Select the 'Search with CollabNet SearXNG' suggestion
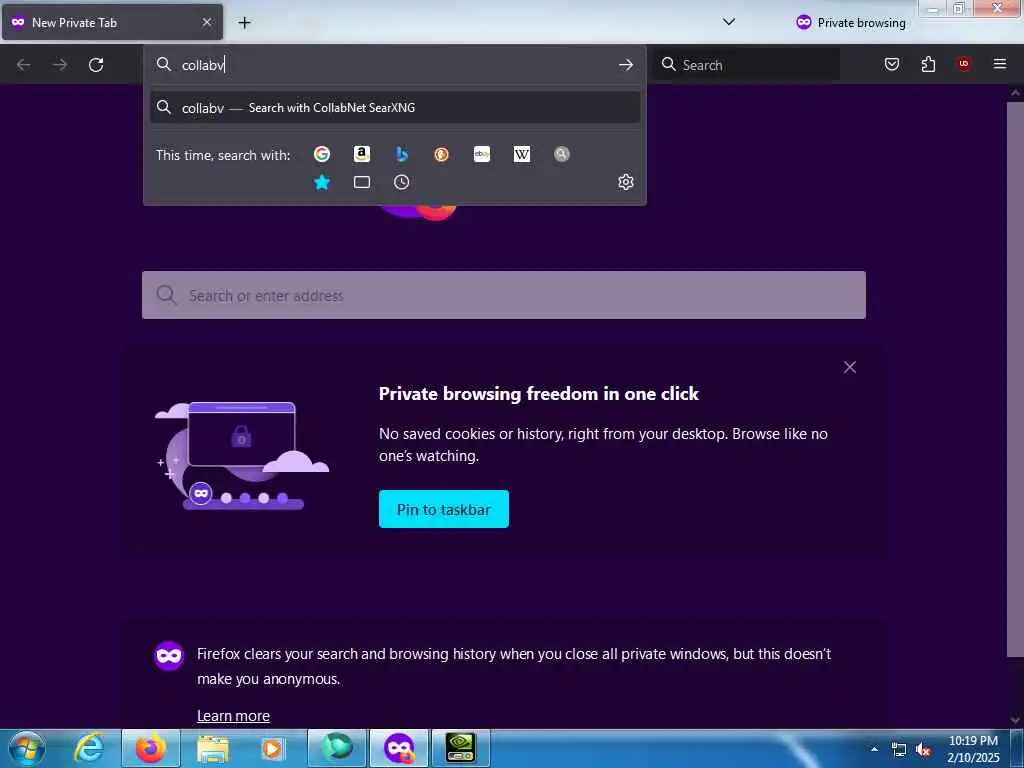1024x768 pixels. tap(394, 107)
